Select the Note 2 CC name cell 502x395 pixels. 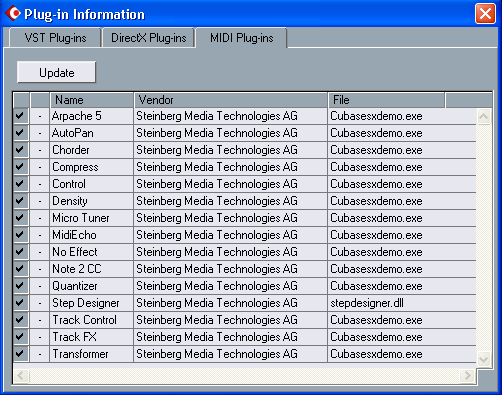92,269
